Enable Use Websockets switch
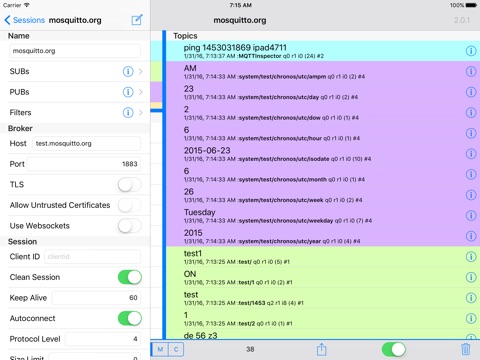The height and width of the screenshot is (360, 480). [130, 226]
